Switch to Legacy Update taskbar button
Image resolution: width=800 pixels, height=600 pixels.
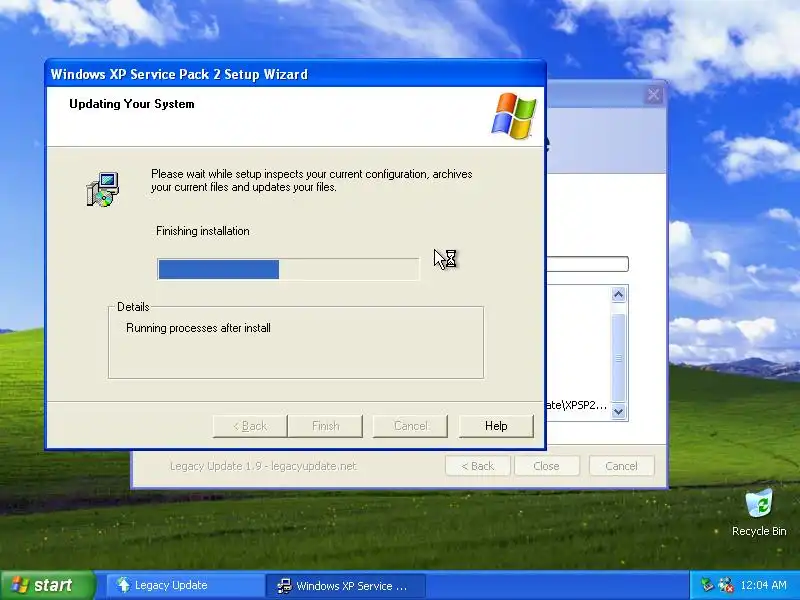point(185,585)
